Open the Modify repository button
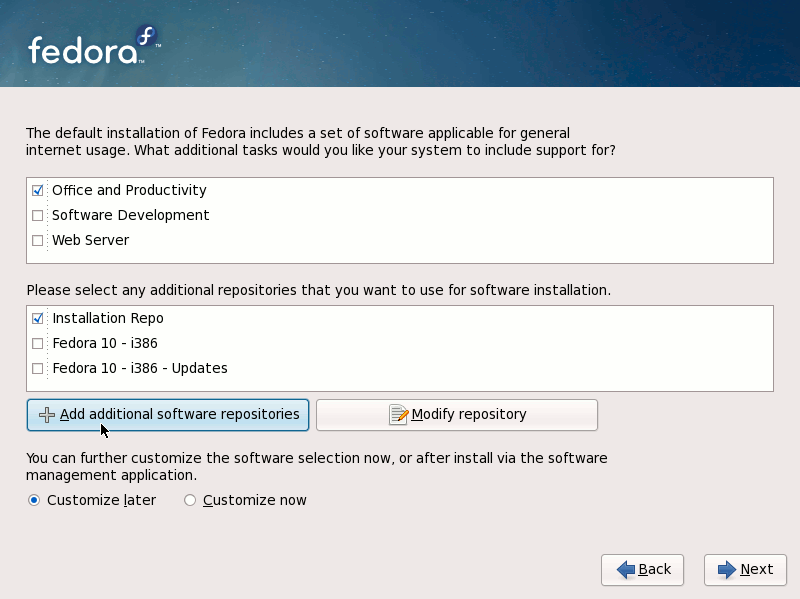Screen dimensions: 800x599 pyautogui.click(x=457, y=415)
